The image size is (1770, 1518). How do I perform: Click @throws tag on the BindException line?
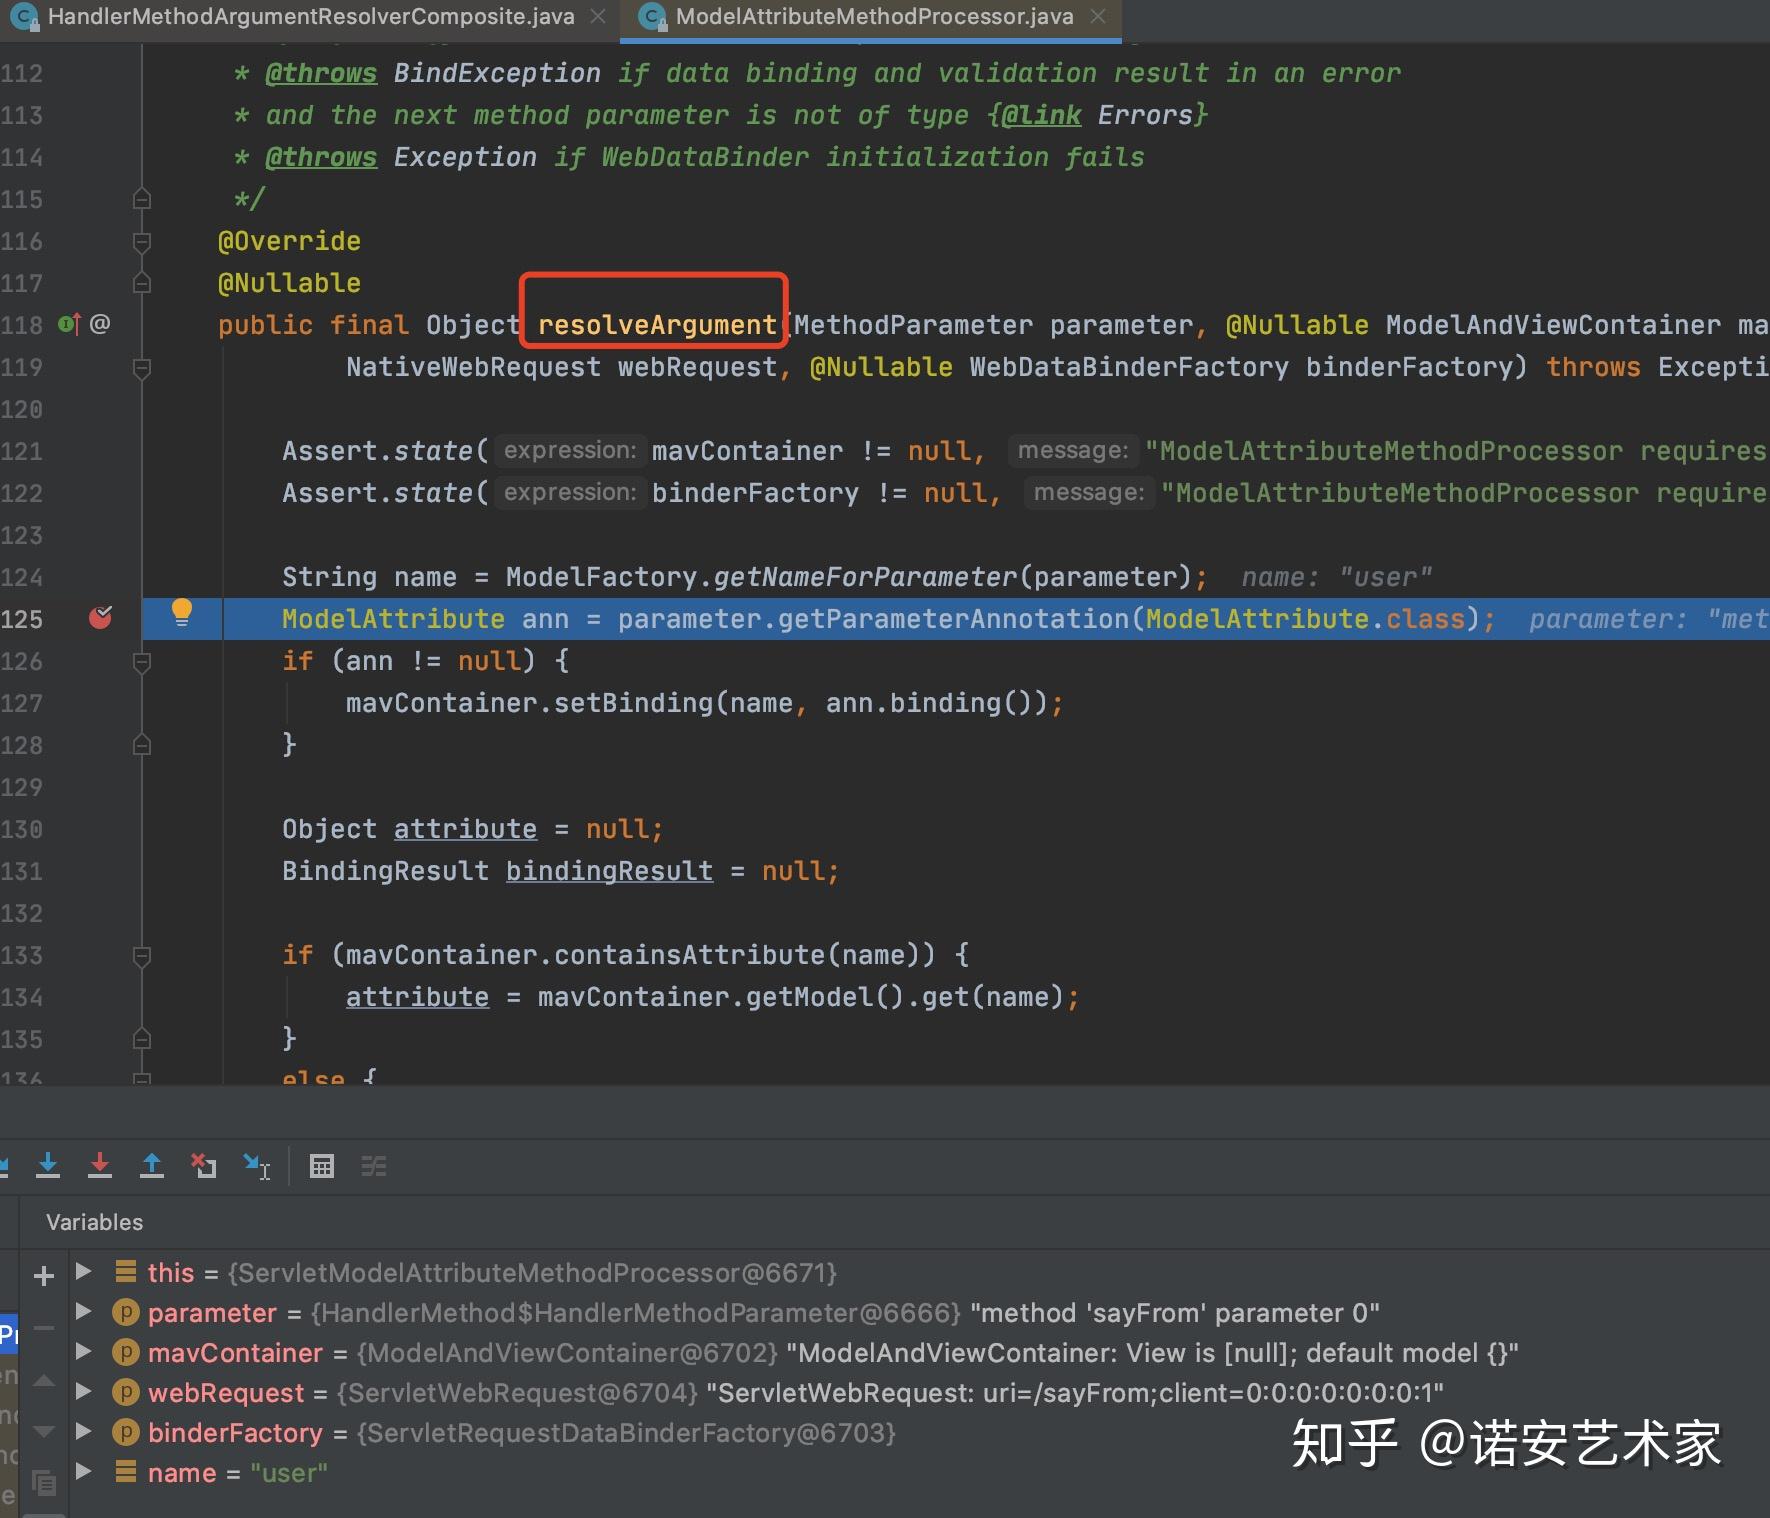[321, 73]
